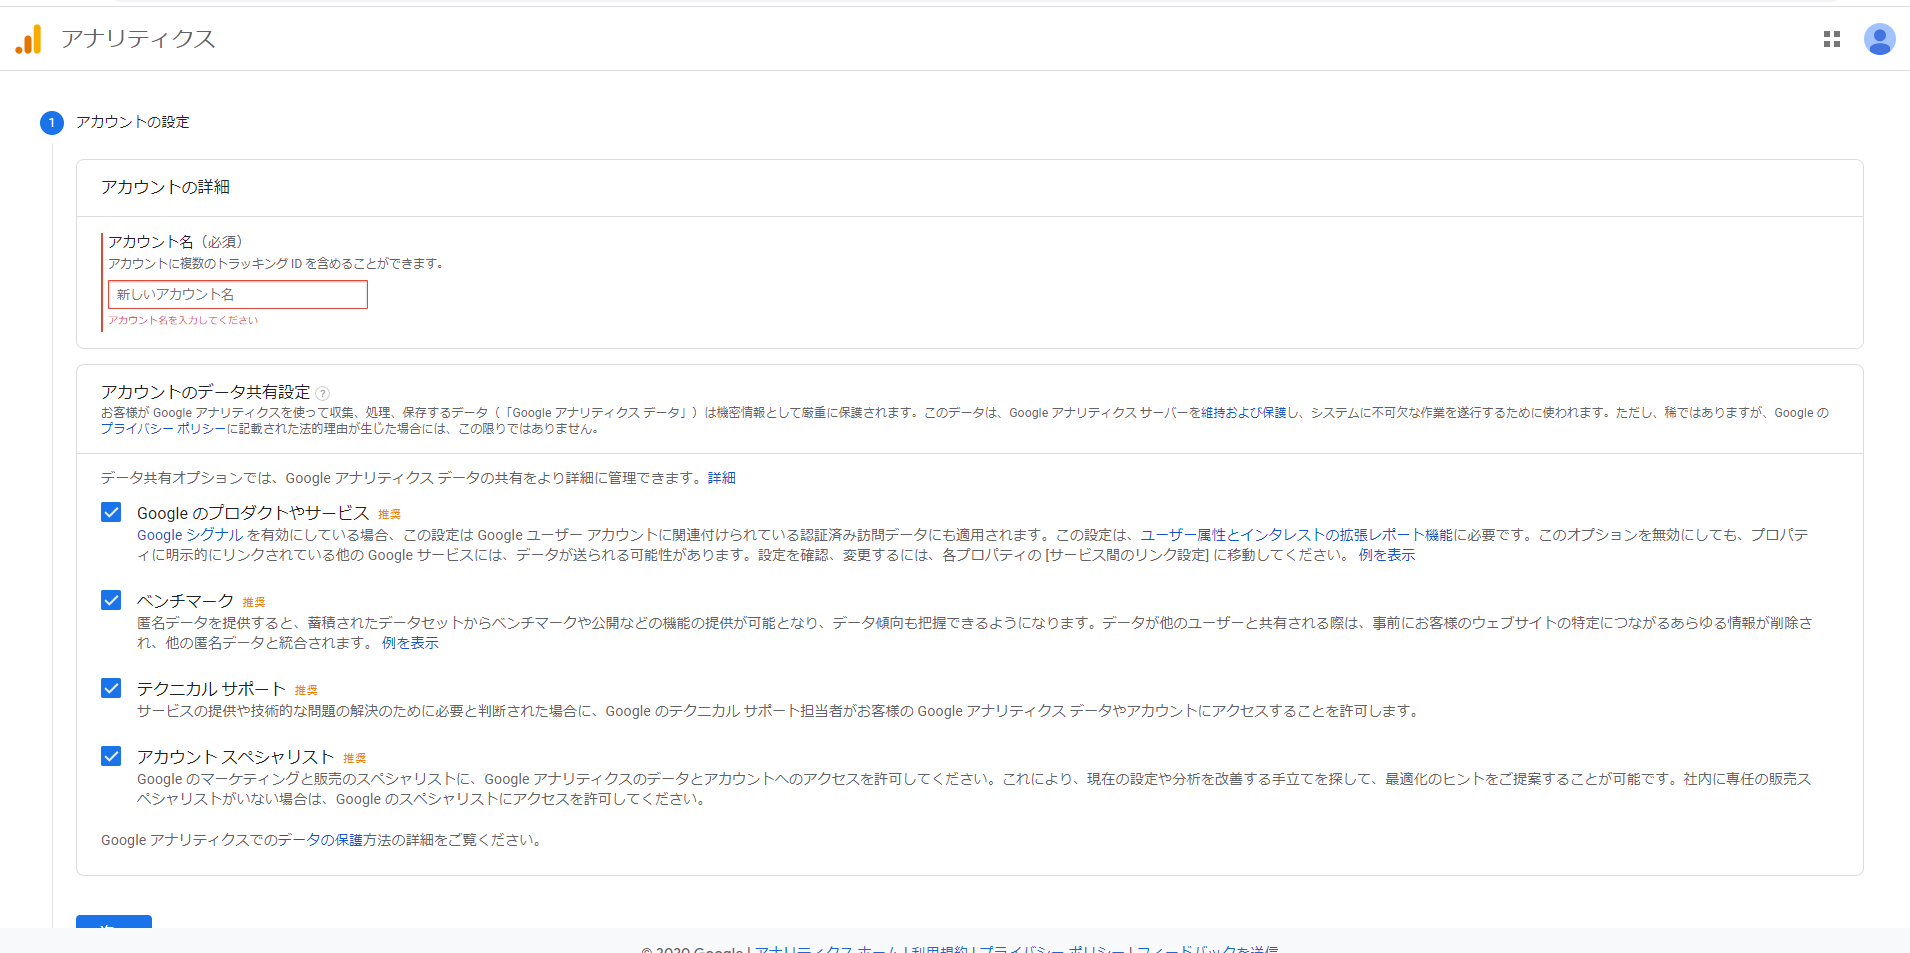The width and height of the screenshot is (1910, 953).
Task: Select the ベンチマーク option label
Action: 185,601
